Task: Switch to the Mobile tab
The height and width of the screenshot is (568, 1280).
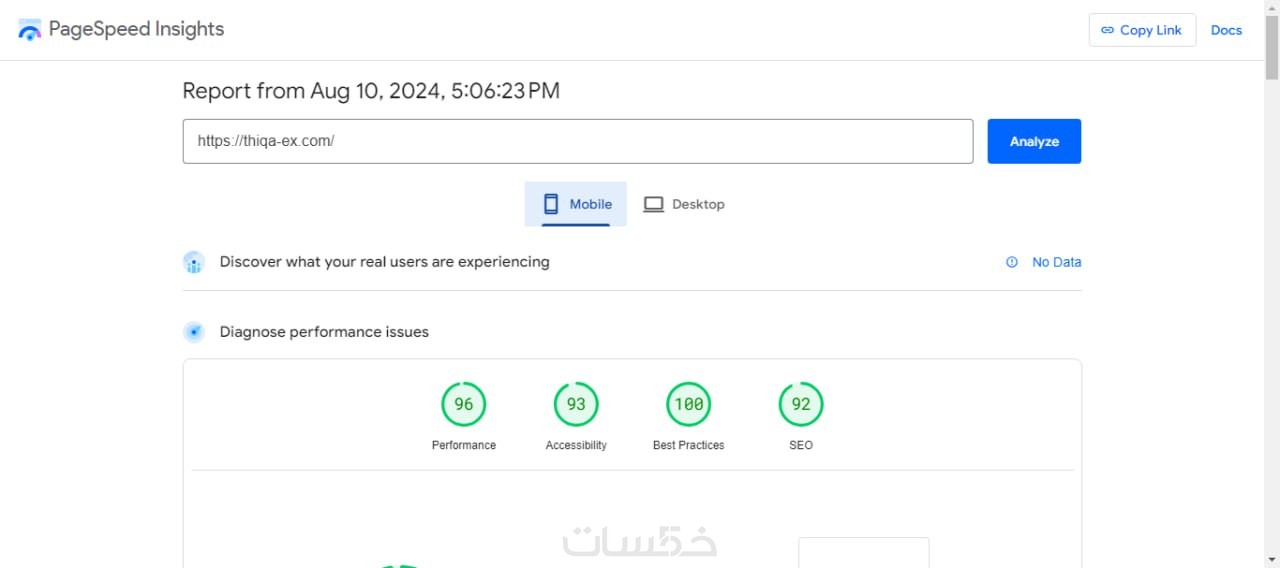Action: pyautogui.click(x=576, y=204)
